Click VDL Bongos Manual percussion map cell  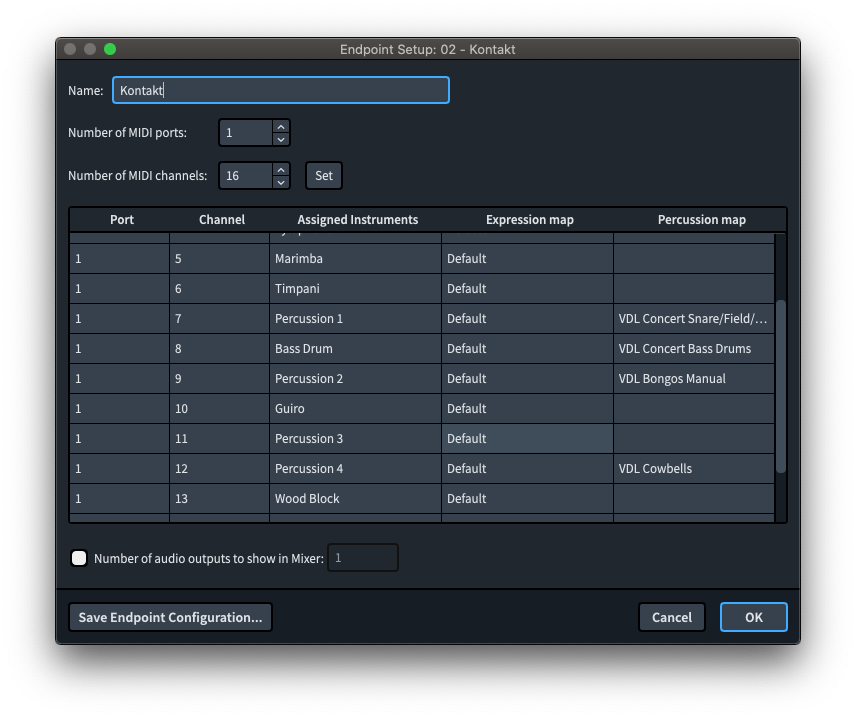point(694,379)
